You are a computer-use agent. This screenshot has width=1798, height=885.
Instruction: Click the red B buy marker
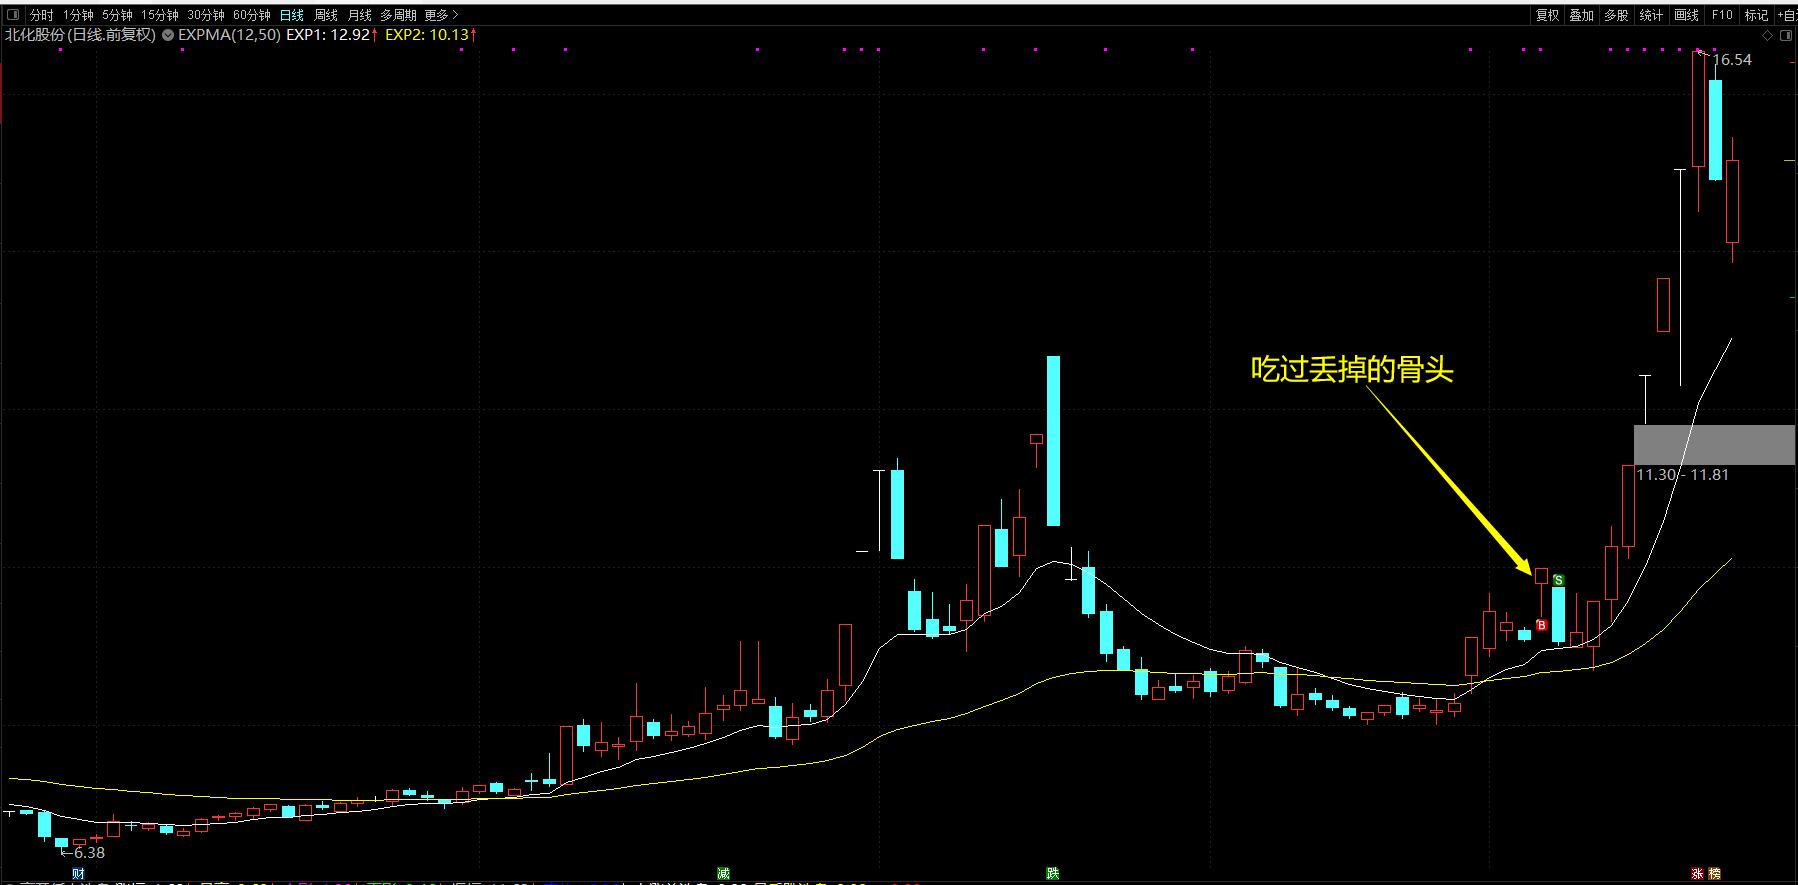point(1541,626)
